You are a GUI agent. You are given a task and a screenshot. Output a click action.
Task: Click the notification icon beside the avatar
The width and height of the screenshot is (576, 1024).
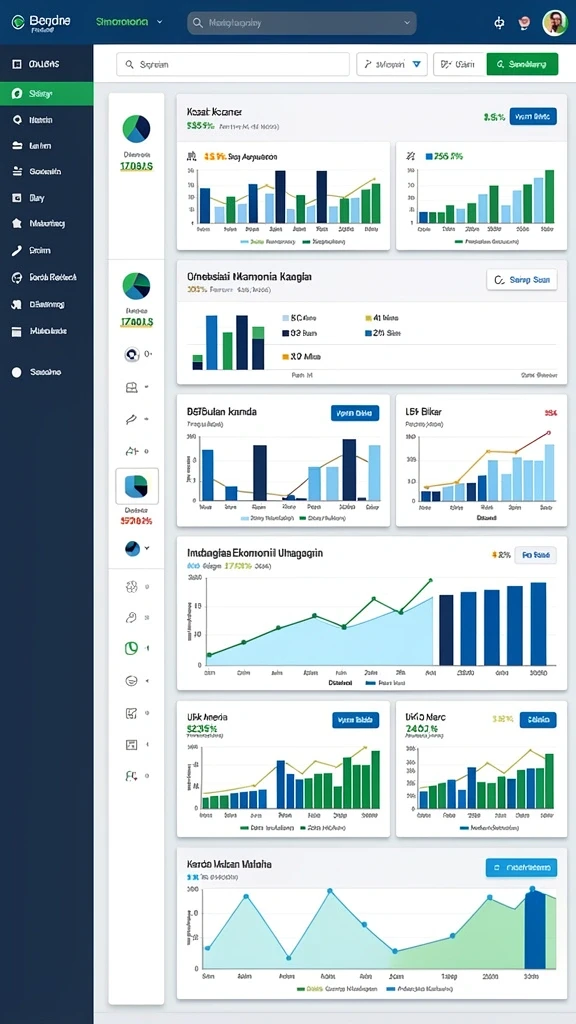pos(523,23)
